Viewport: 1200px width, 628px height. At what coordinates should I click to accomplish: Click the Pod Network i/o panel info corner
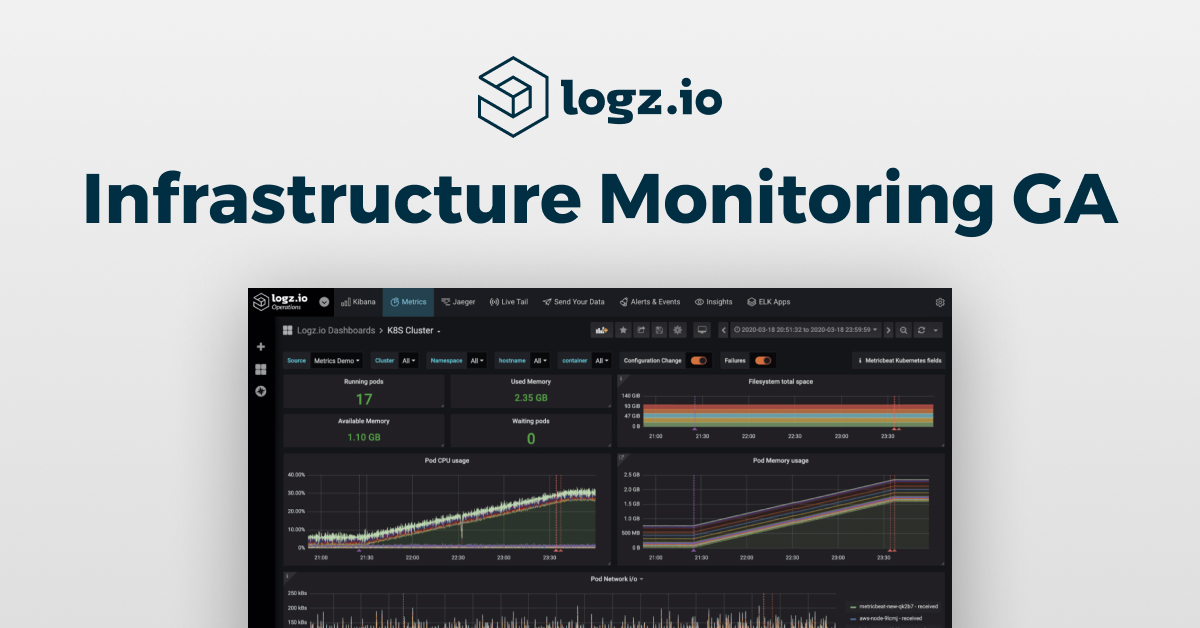(287, 576)
